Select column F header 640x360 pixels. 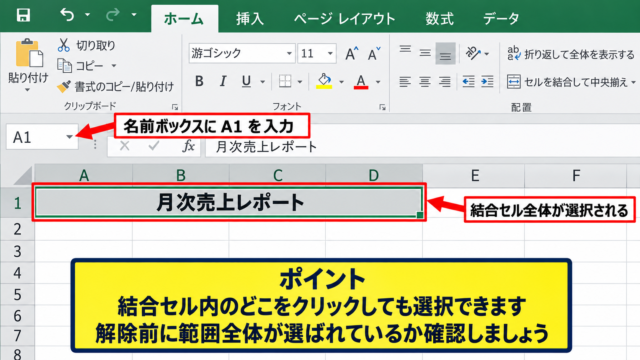tap(576, 176)
